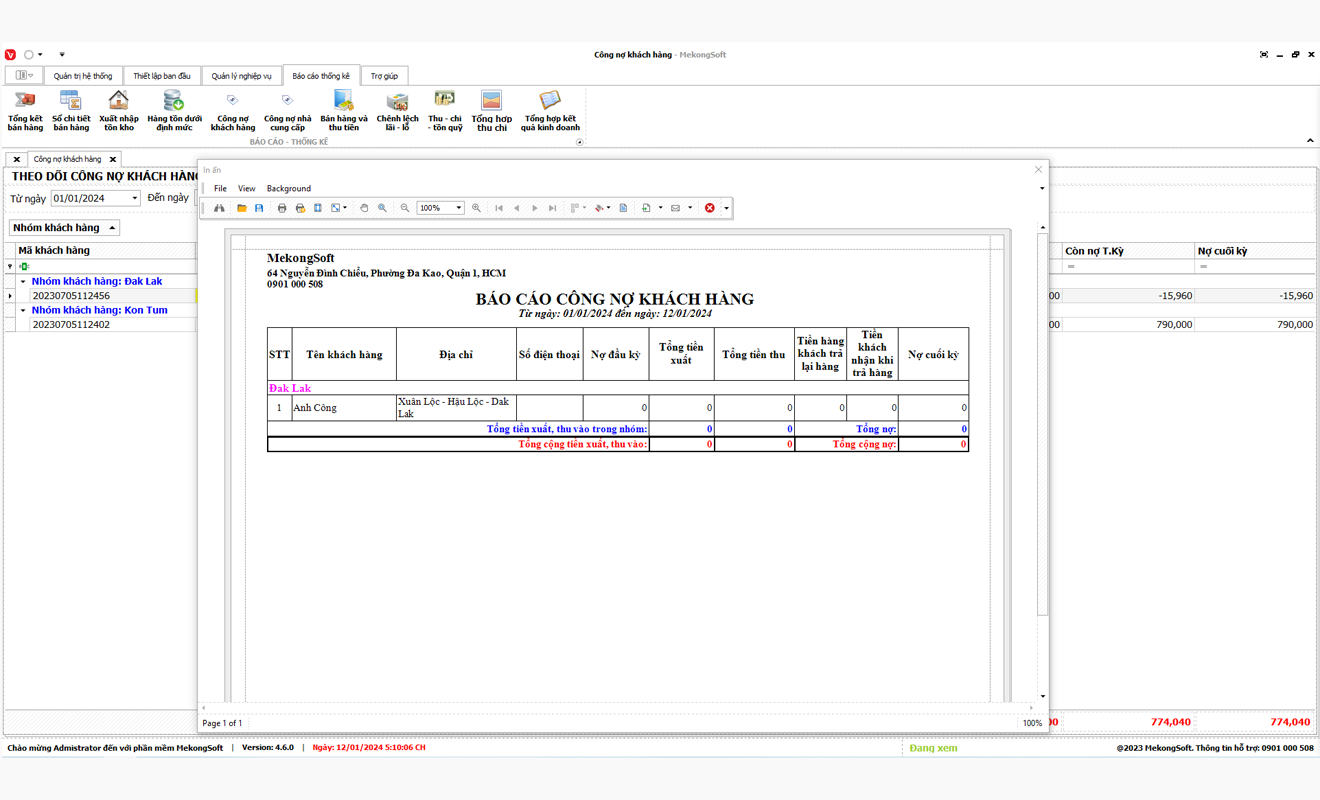Screen dimensions: 1320x800
Task: Open the Background menu in print preview
Action: 288,188
